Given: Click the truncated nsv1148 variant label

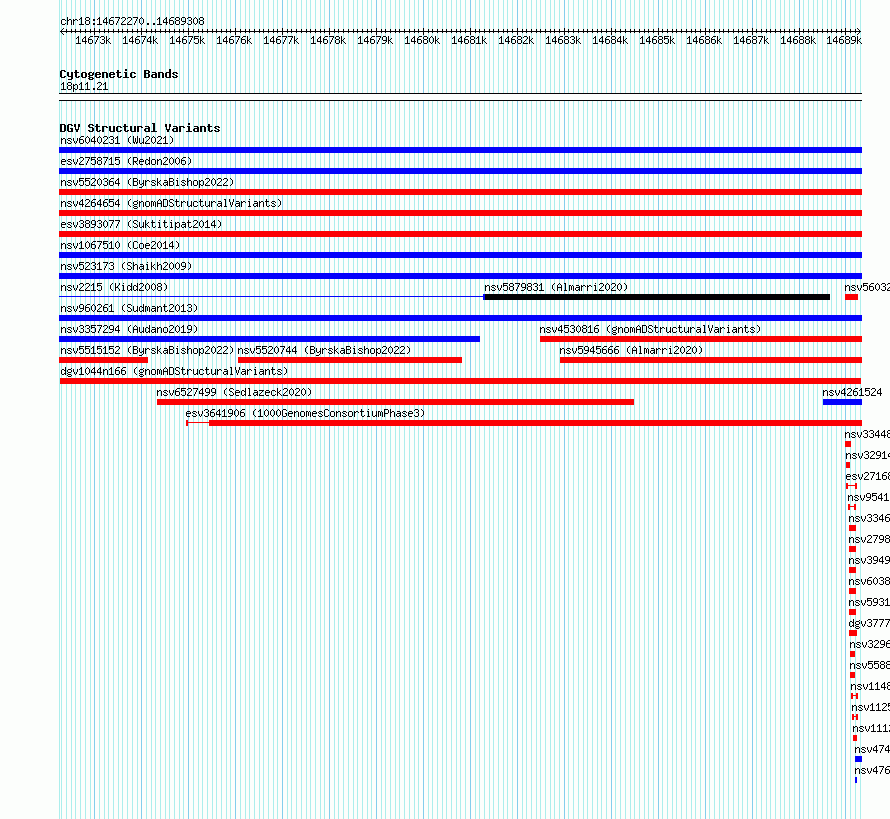Looking at the screenshot, I should (x=870, y=686).
